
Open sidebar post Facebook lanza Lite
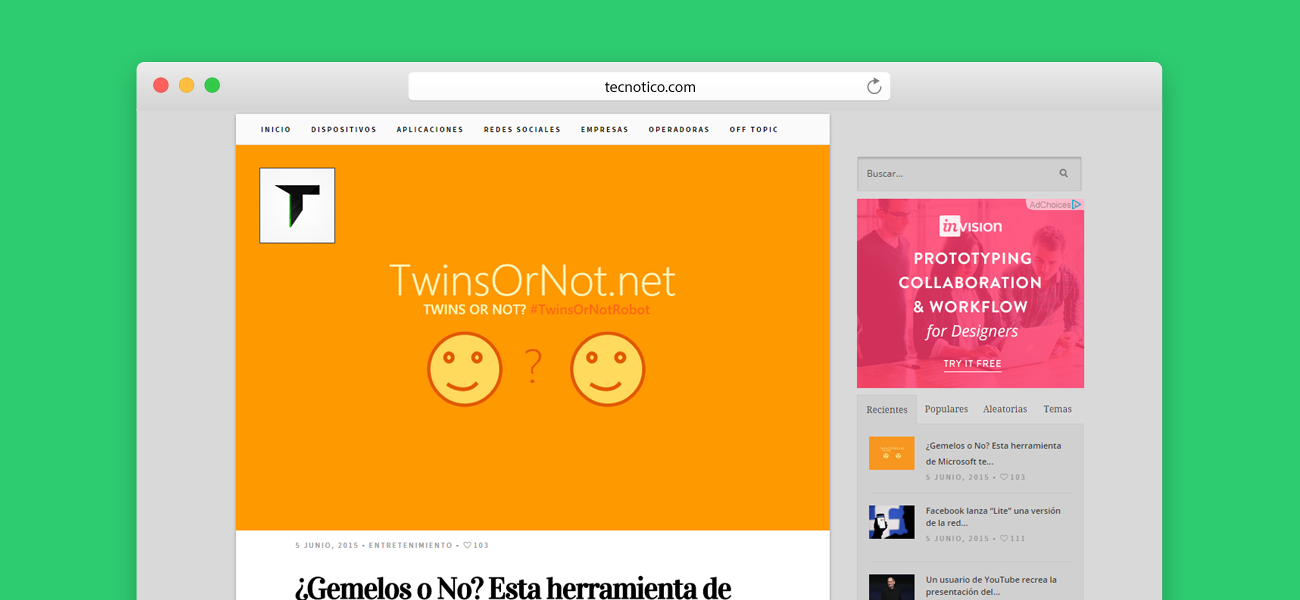pyautogui.click(x=993, y=516)
